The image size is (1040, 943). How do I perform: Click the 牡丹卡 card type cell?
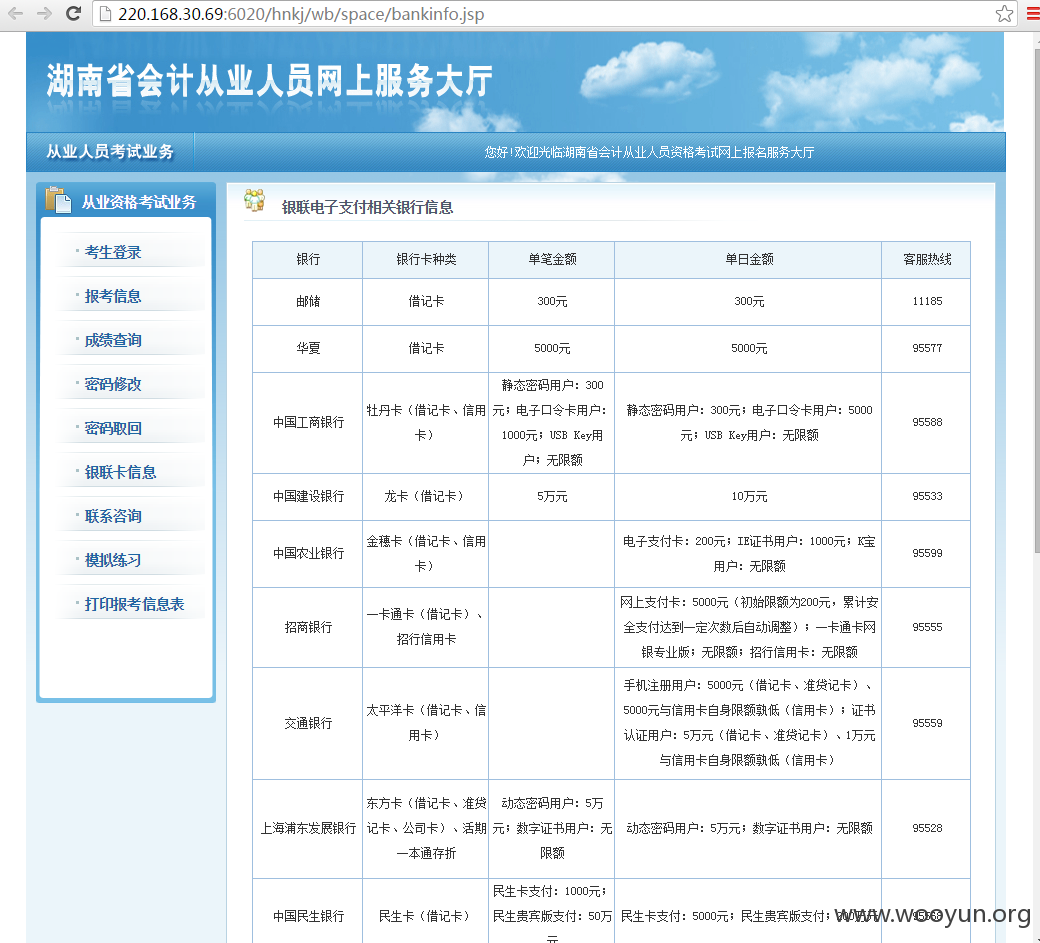(x=426, y=422)
